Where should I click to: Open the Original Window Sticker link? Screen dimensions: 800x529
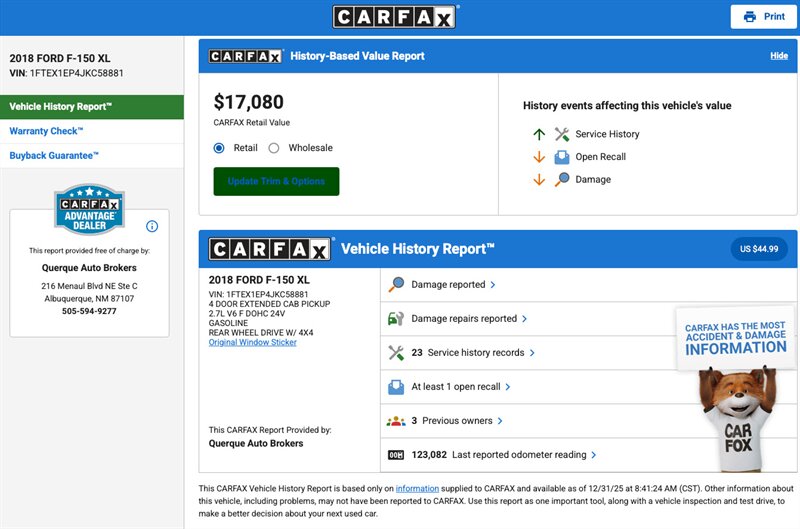point(252,343)
